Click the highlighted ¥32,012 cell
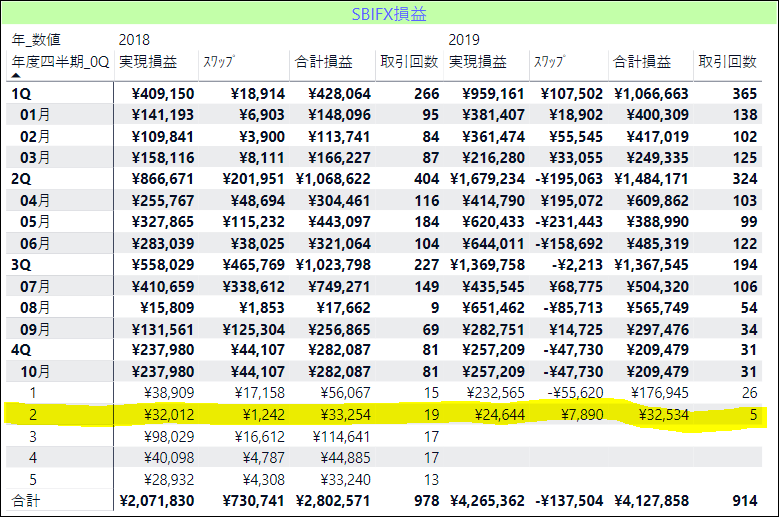Viewport: 779px width, 517px height. (169, 415)
